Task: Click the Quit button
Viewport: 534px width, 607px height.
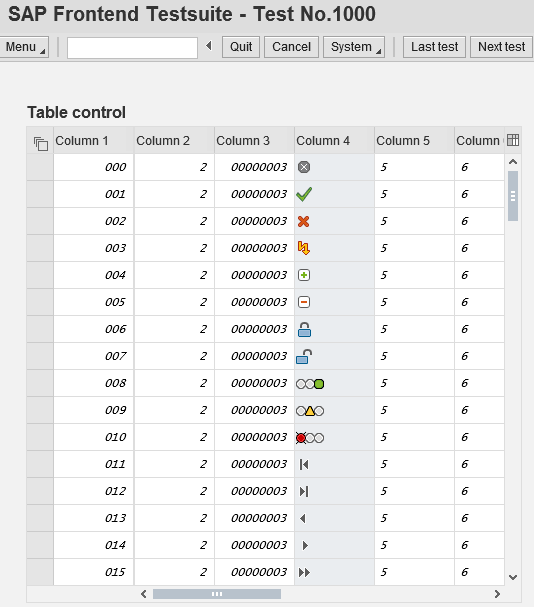Action: pos(241,47)
